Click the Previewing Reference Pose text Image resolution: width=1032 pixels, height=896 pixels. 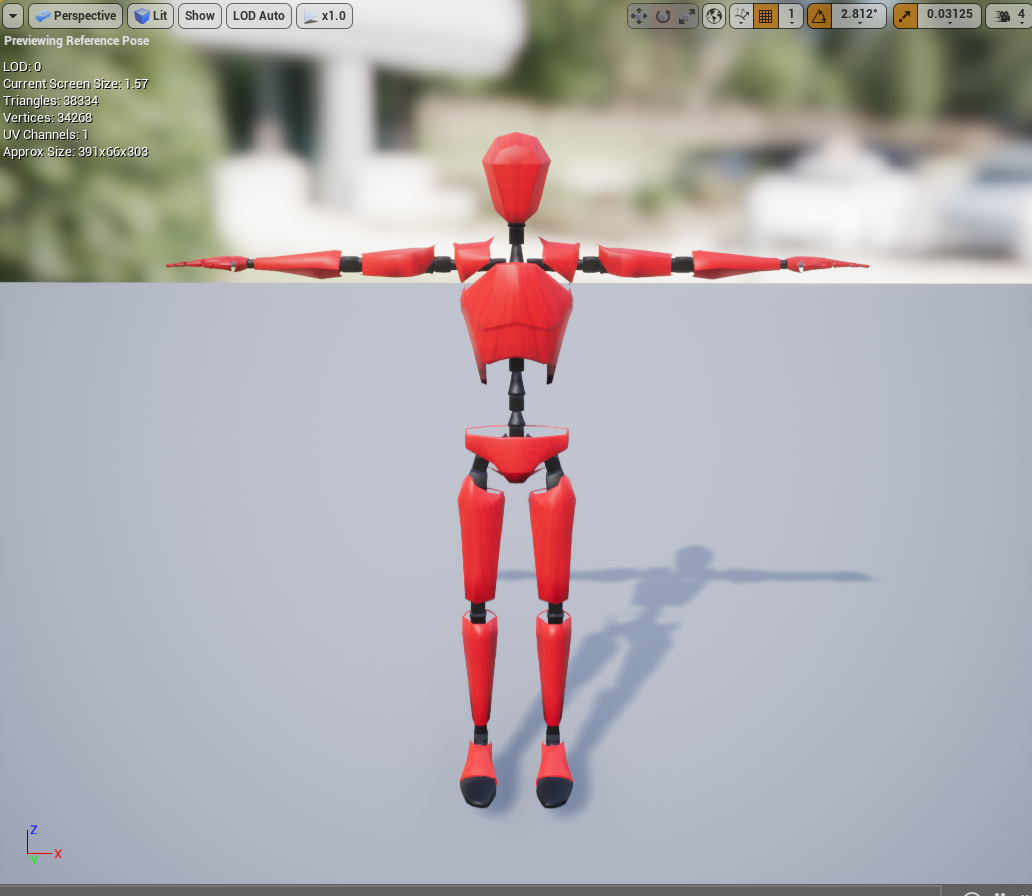pos(76,41)
